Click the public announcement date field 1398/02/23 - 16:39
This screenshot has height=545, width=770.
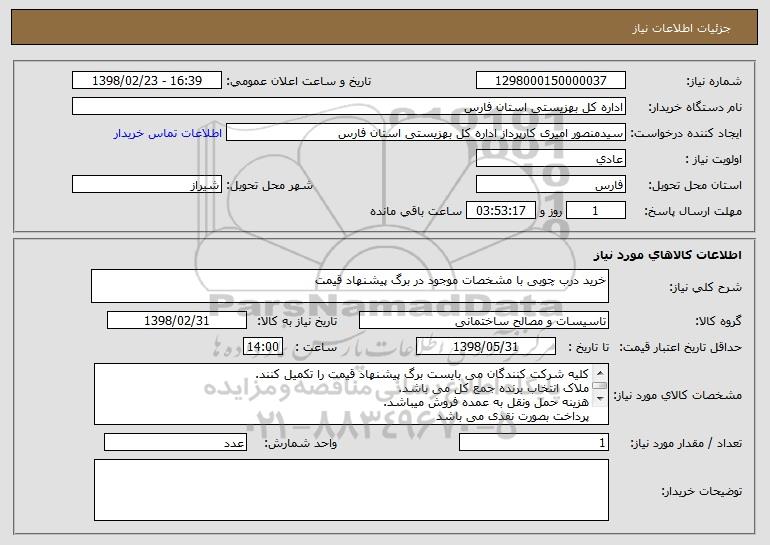147,80
